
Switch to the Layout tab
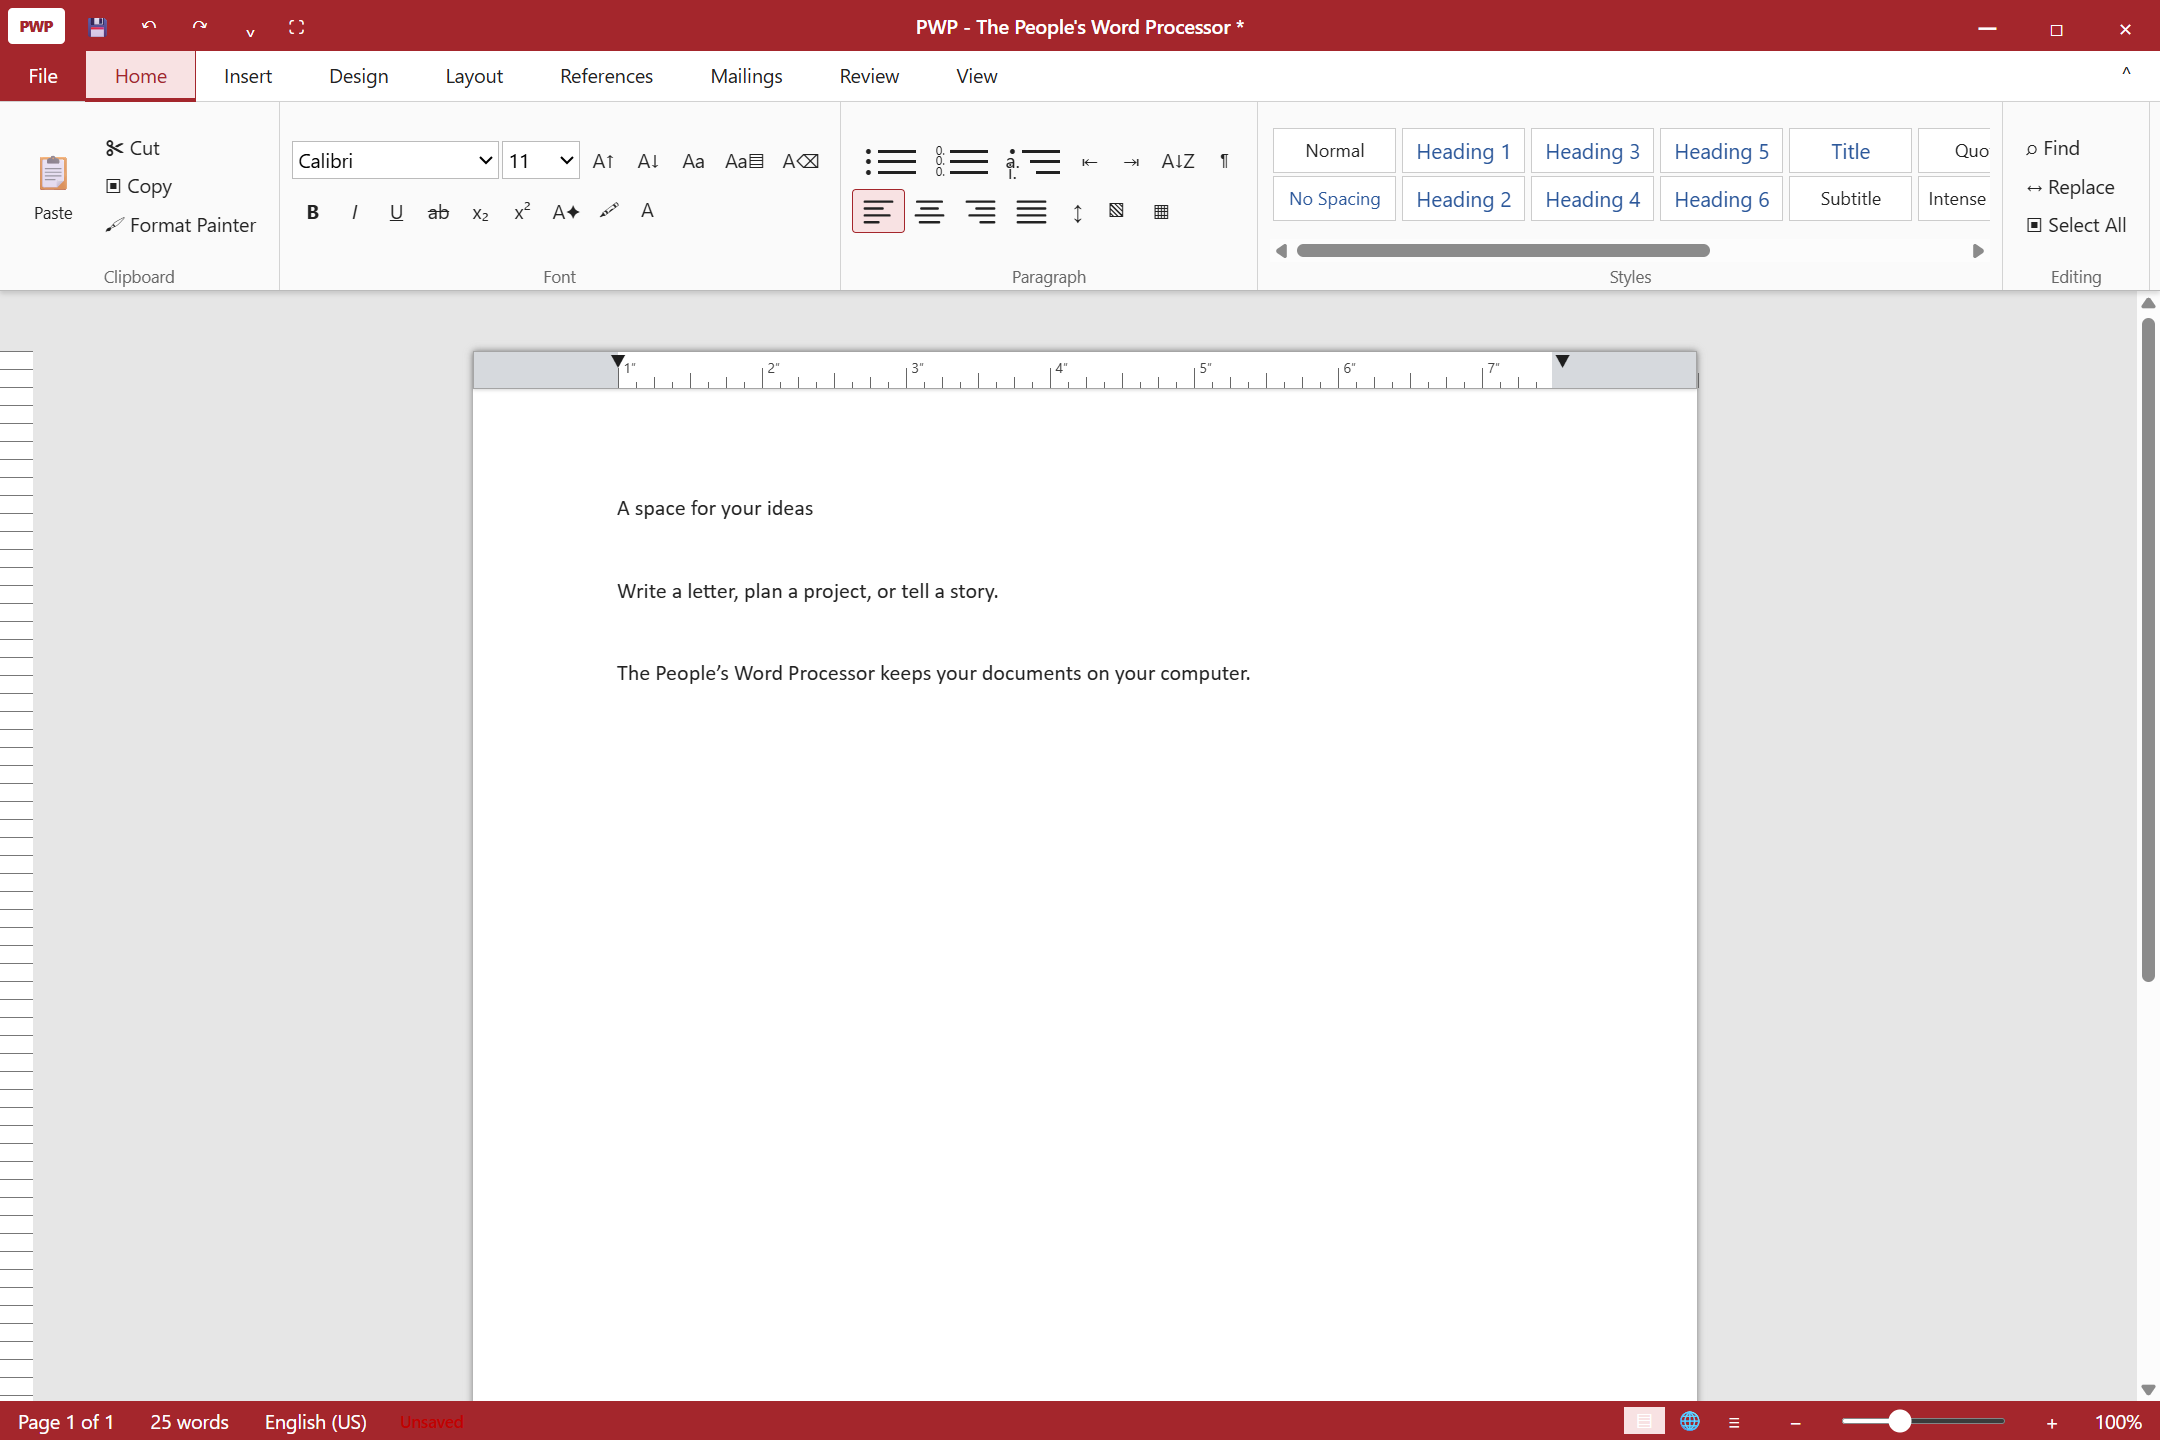tap(474, 76)
